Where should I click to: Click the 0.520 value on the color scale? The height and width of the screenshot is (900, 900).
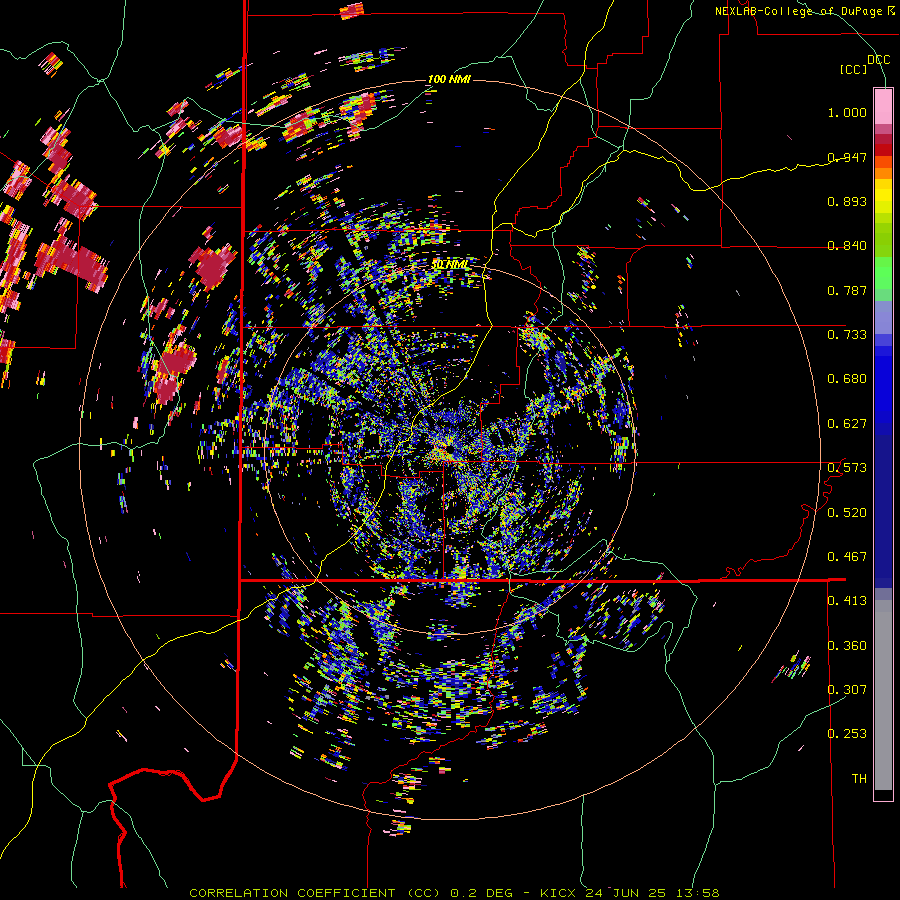click(x=847, y=513)
